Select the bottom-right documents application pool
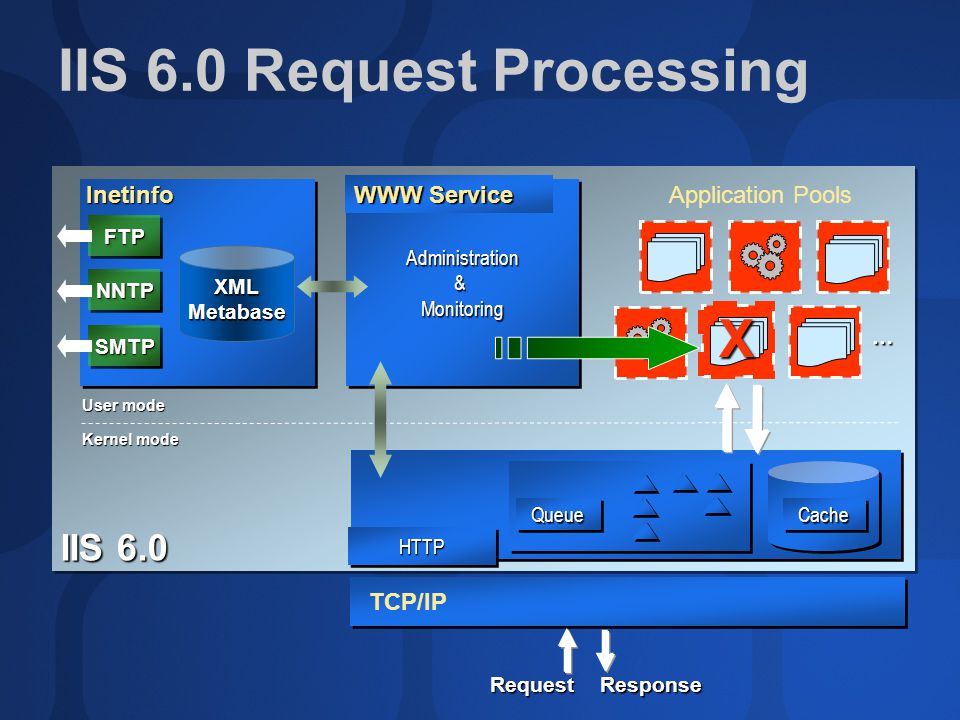This screenshot has height=720, width=960. click(825, 342)
